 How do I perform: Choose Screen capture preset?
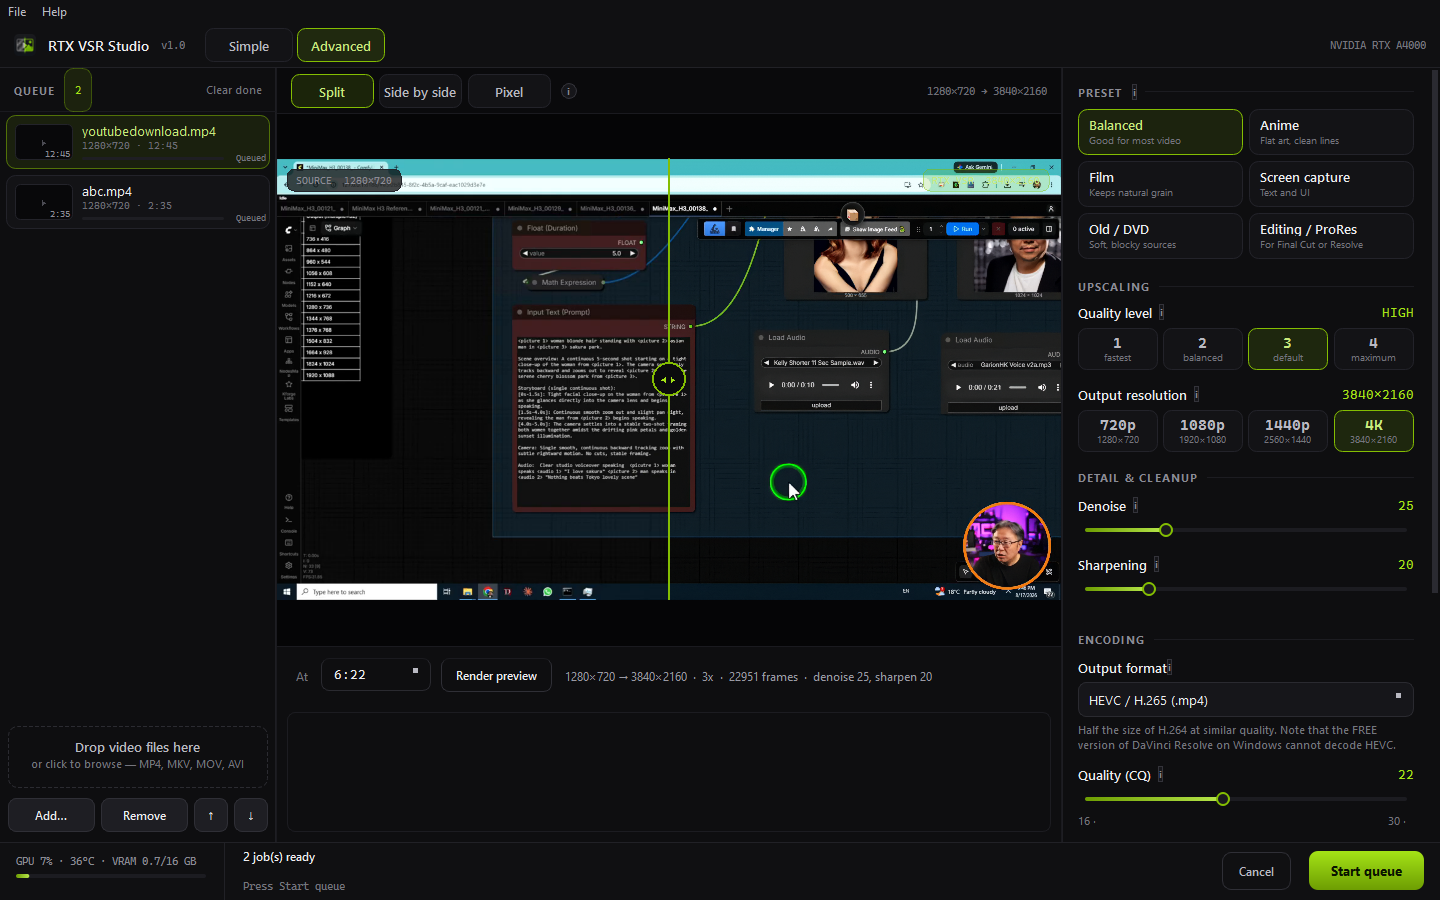click(x=1331, y=184)
